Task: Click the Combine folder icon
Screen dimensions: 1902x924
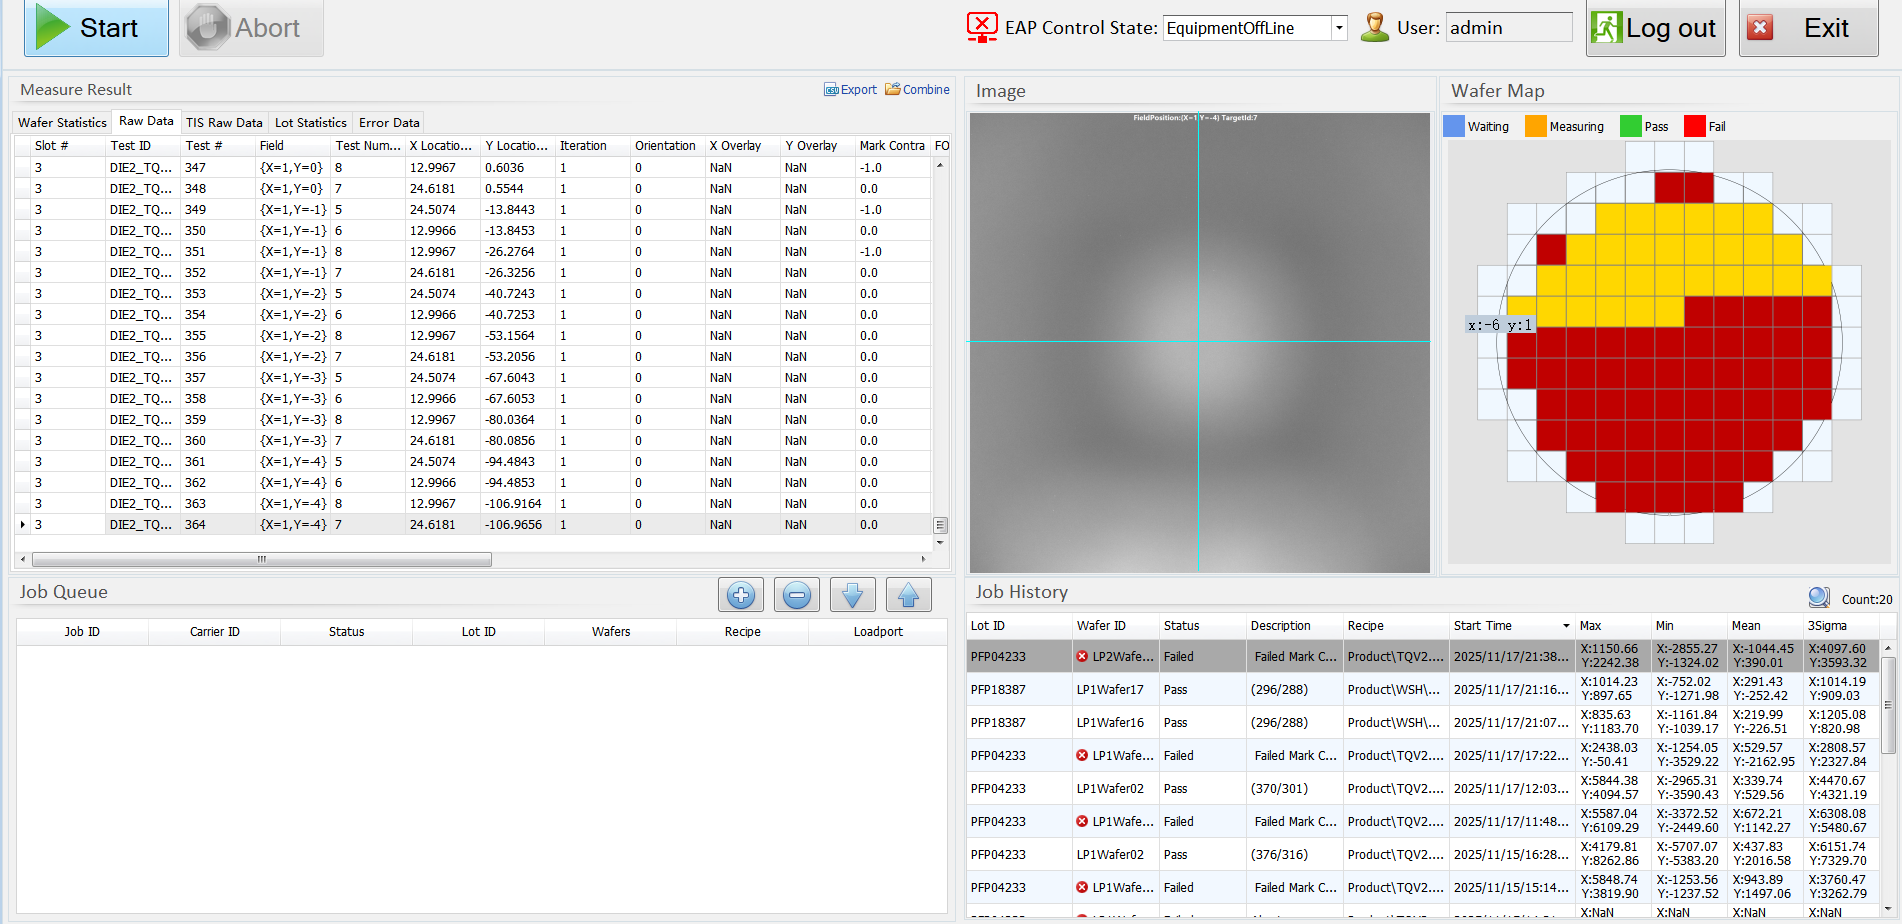Action: click(893, 89)
